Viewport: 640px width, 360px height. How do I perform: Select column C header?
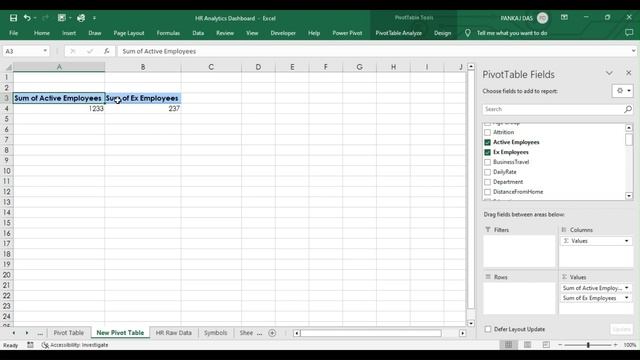pos(211,67)
